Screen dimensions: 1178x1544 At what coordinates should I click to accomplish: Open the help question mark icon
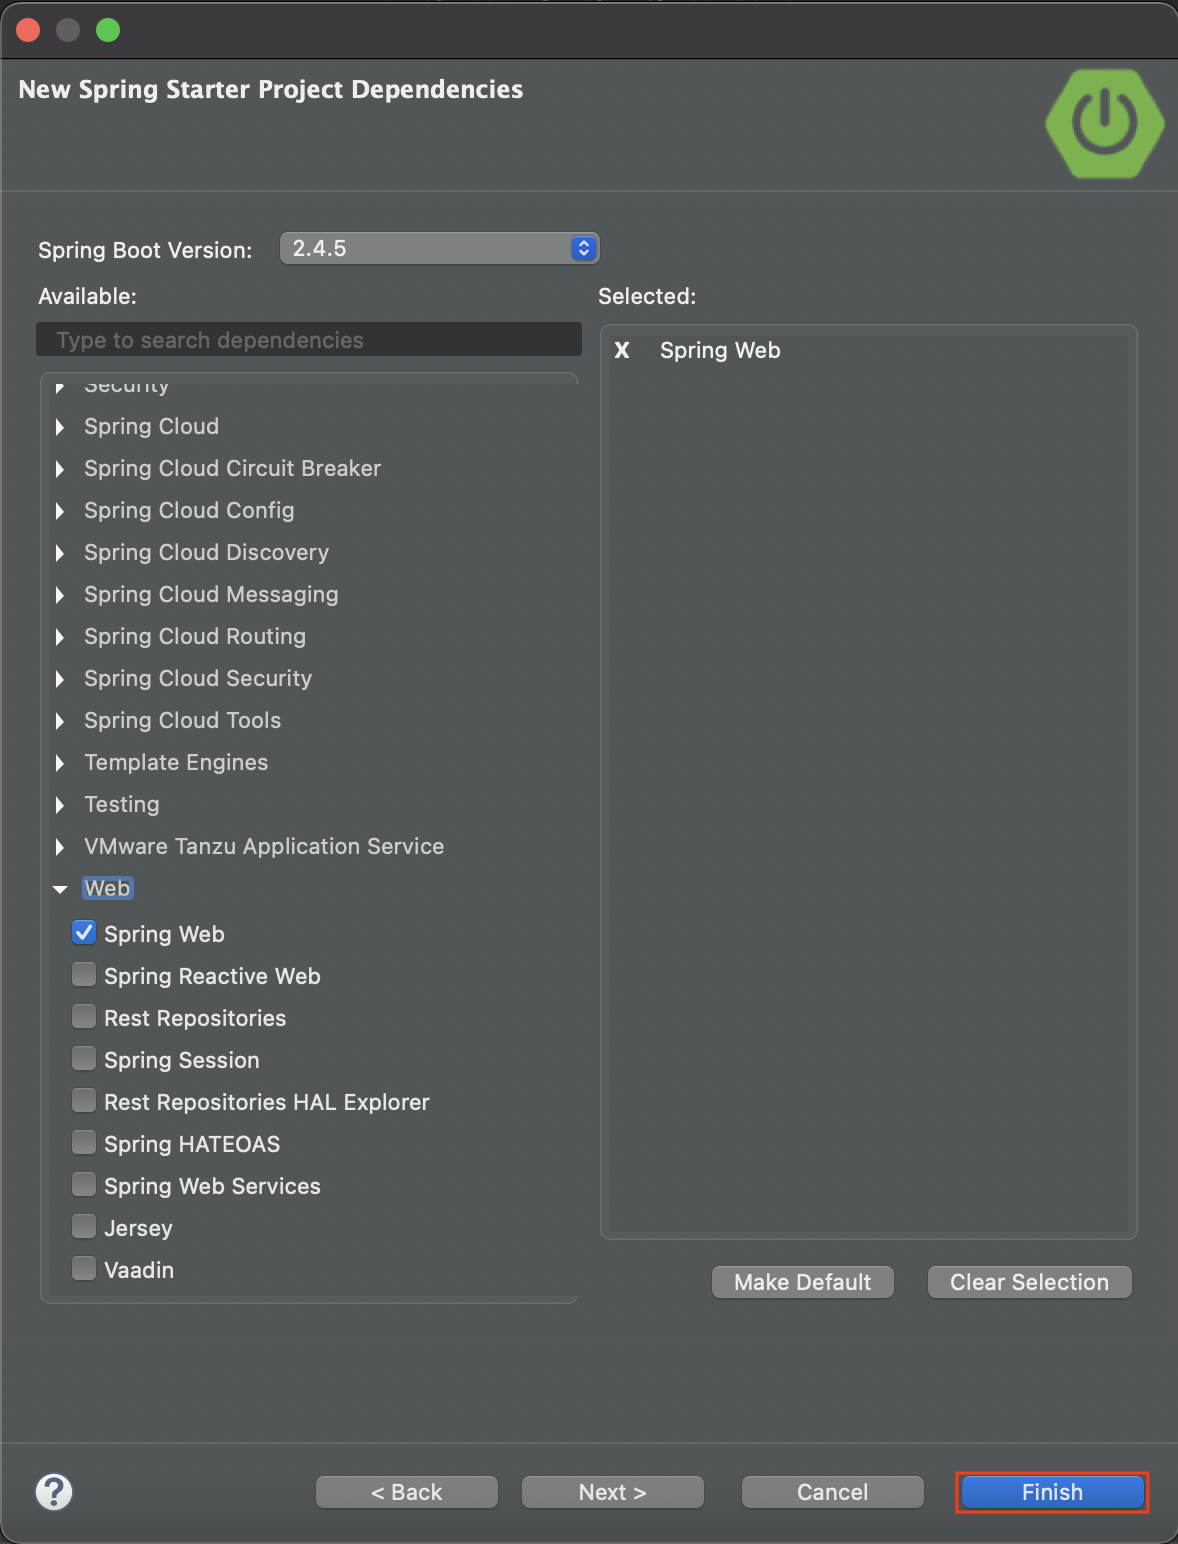pos(54,1492)
